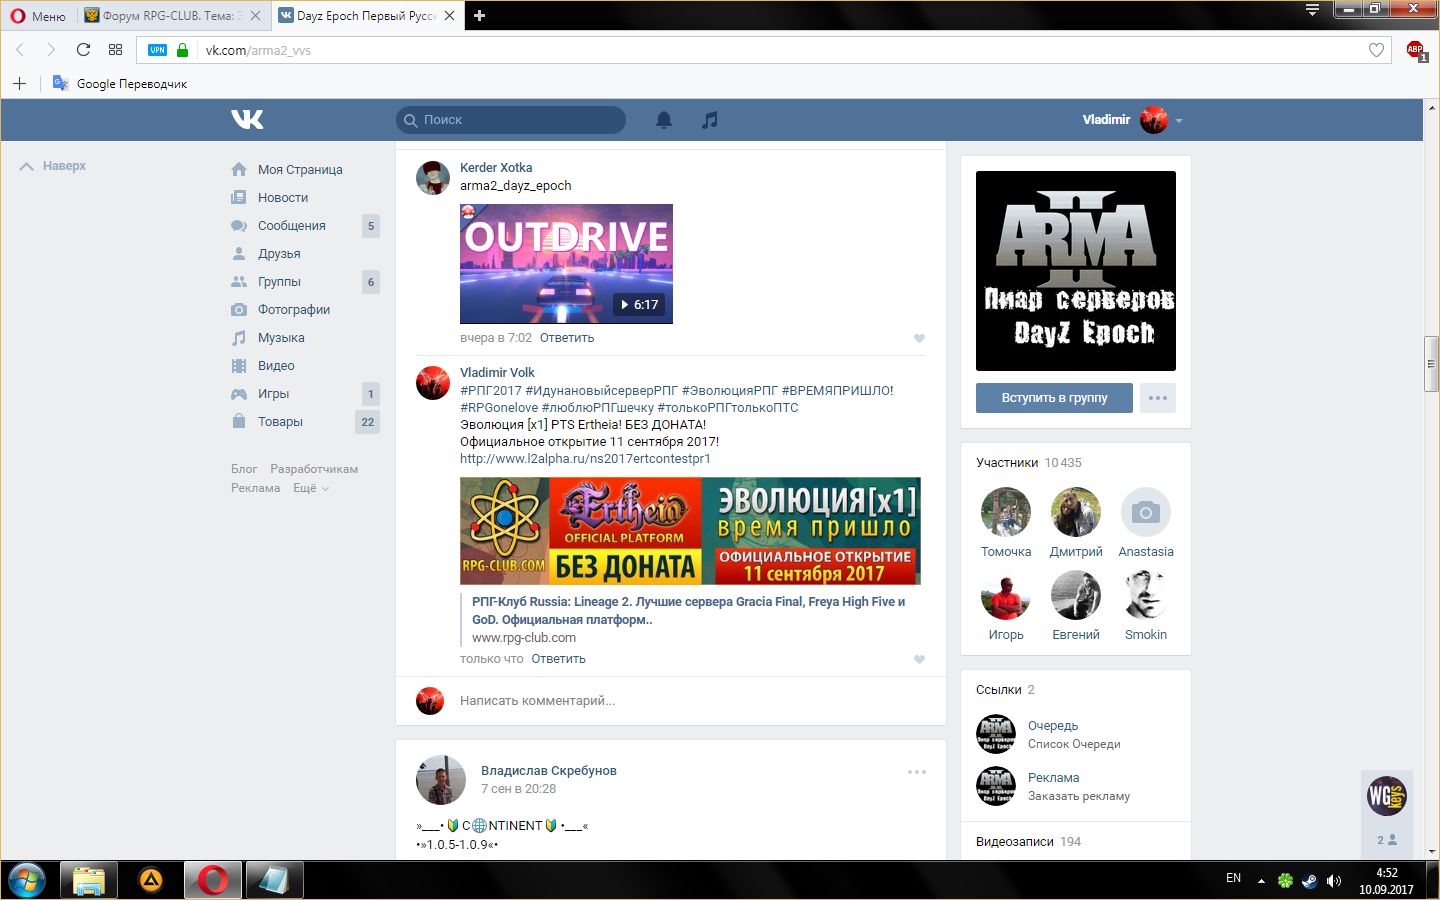Open a new tab with plus icon

coord(479,15)
